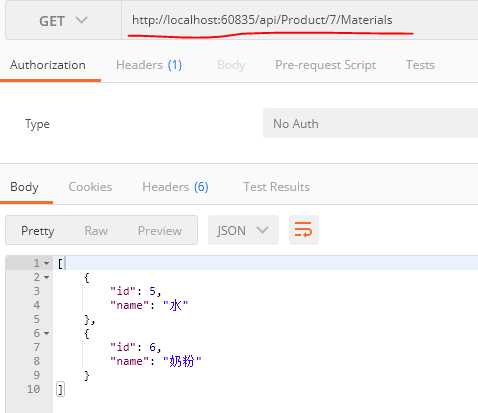Select the response Body tab

24,187
